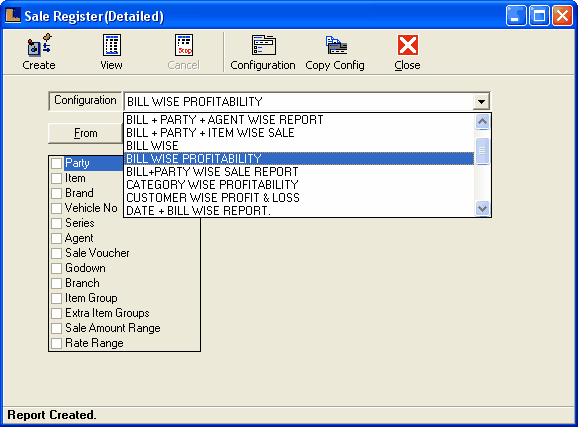578x427 pixels.
Task: Tick the Brand checkbox
Action: pyautogui.click(x=56, y=193)
